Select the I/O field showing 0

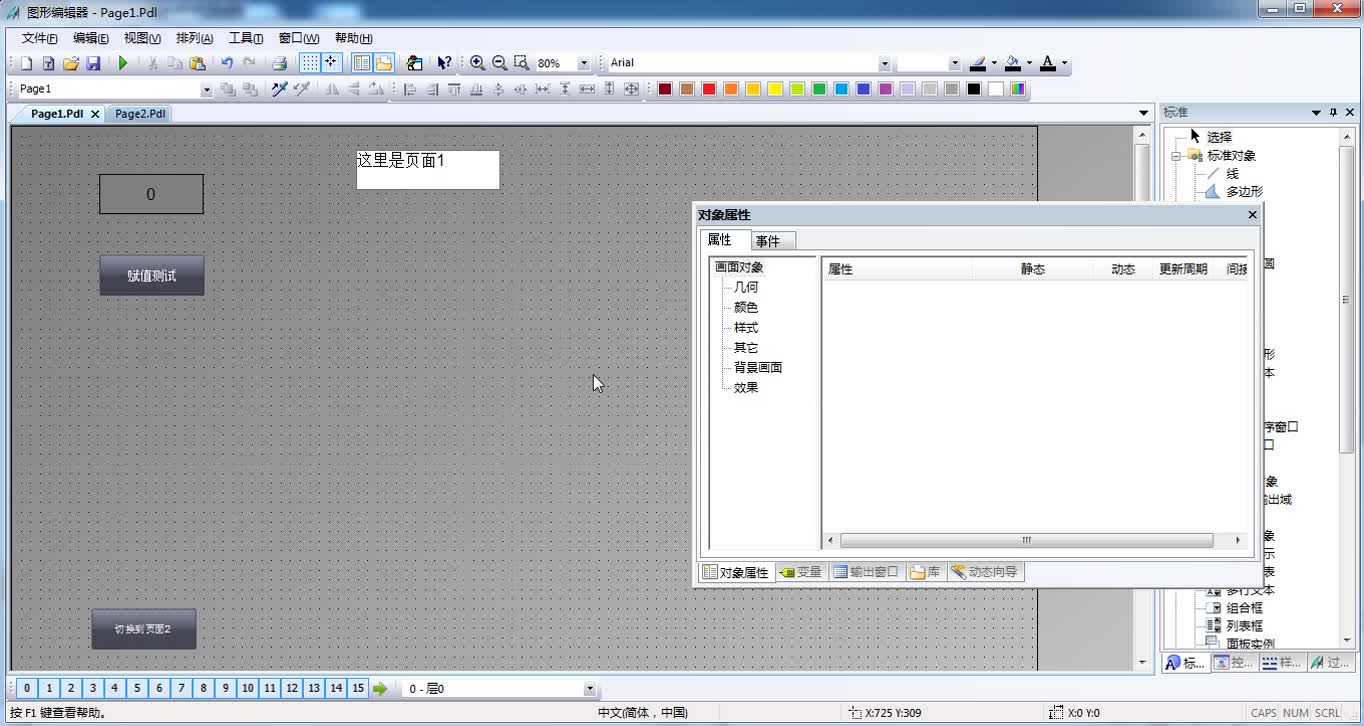(151, 194)
